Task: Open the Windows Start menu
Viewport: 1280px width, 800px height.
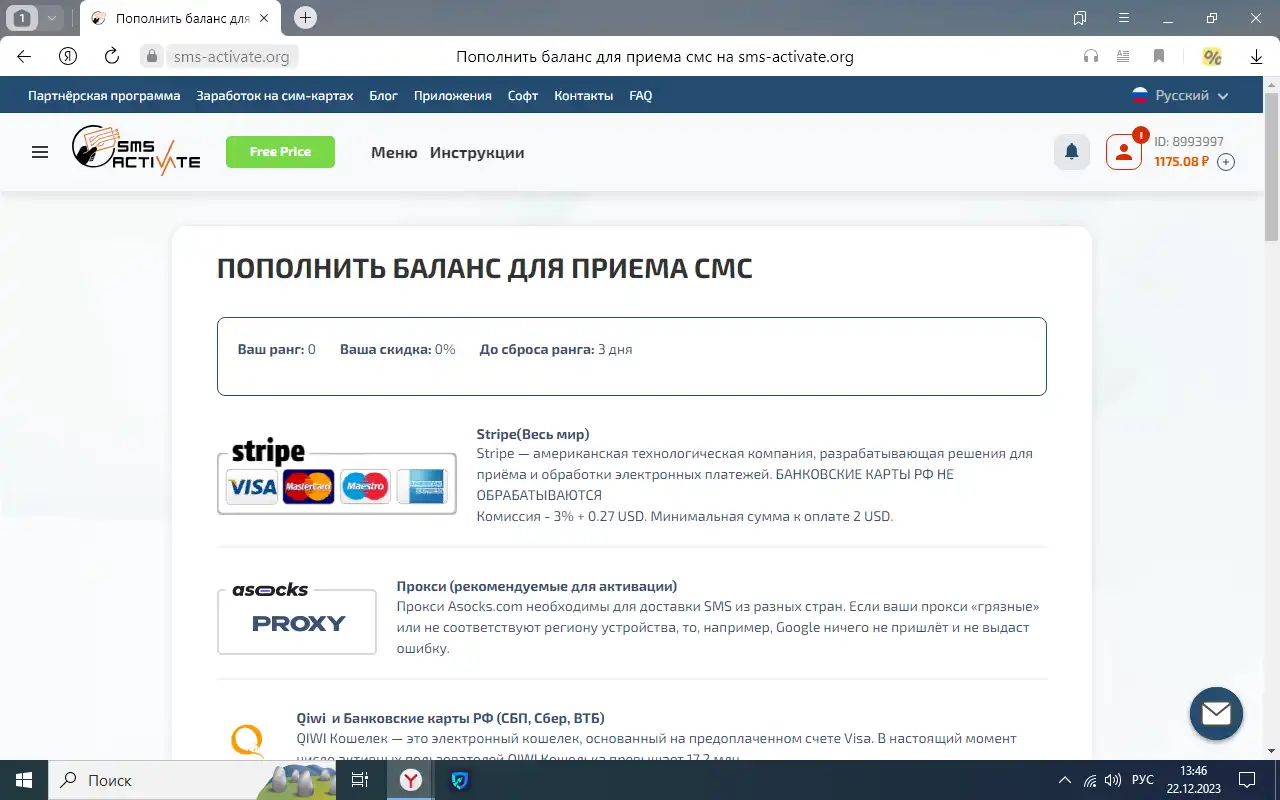Action: (x=24, y=780)
